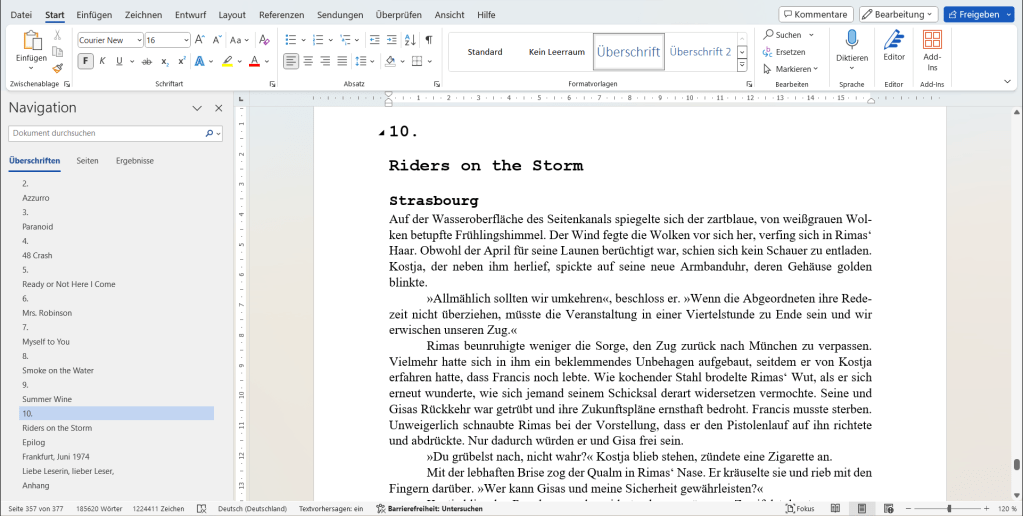
Task: Click the red font color swatch
Action: (x=254, y=61)
